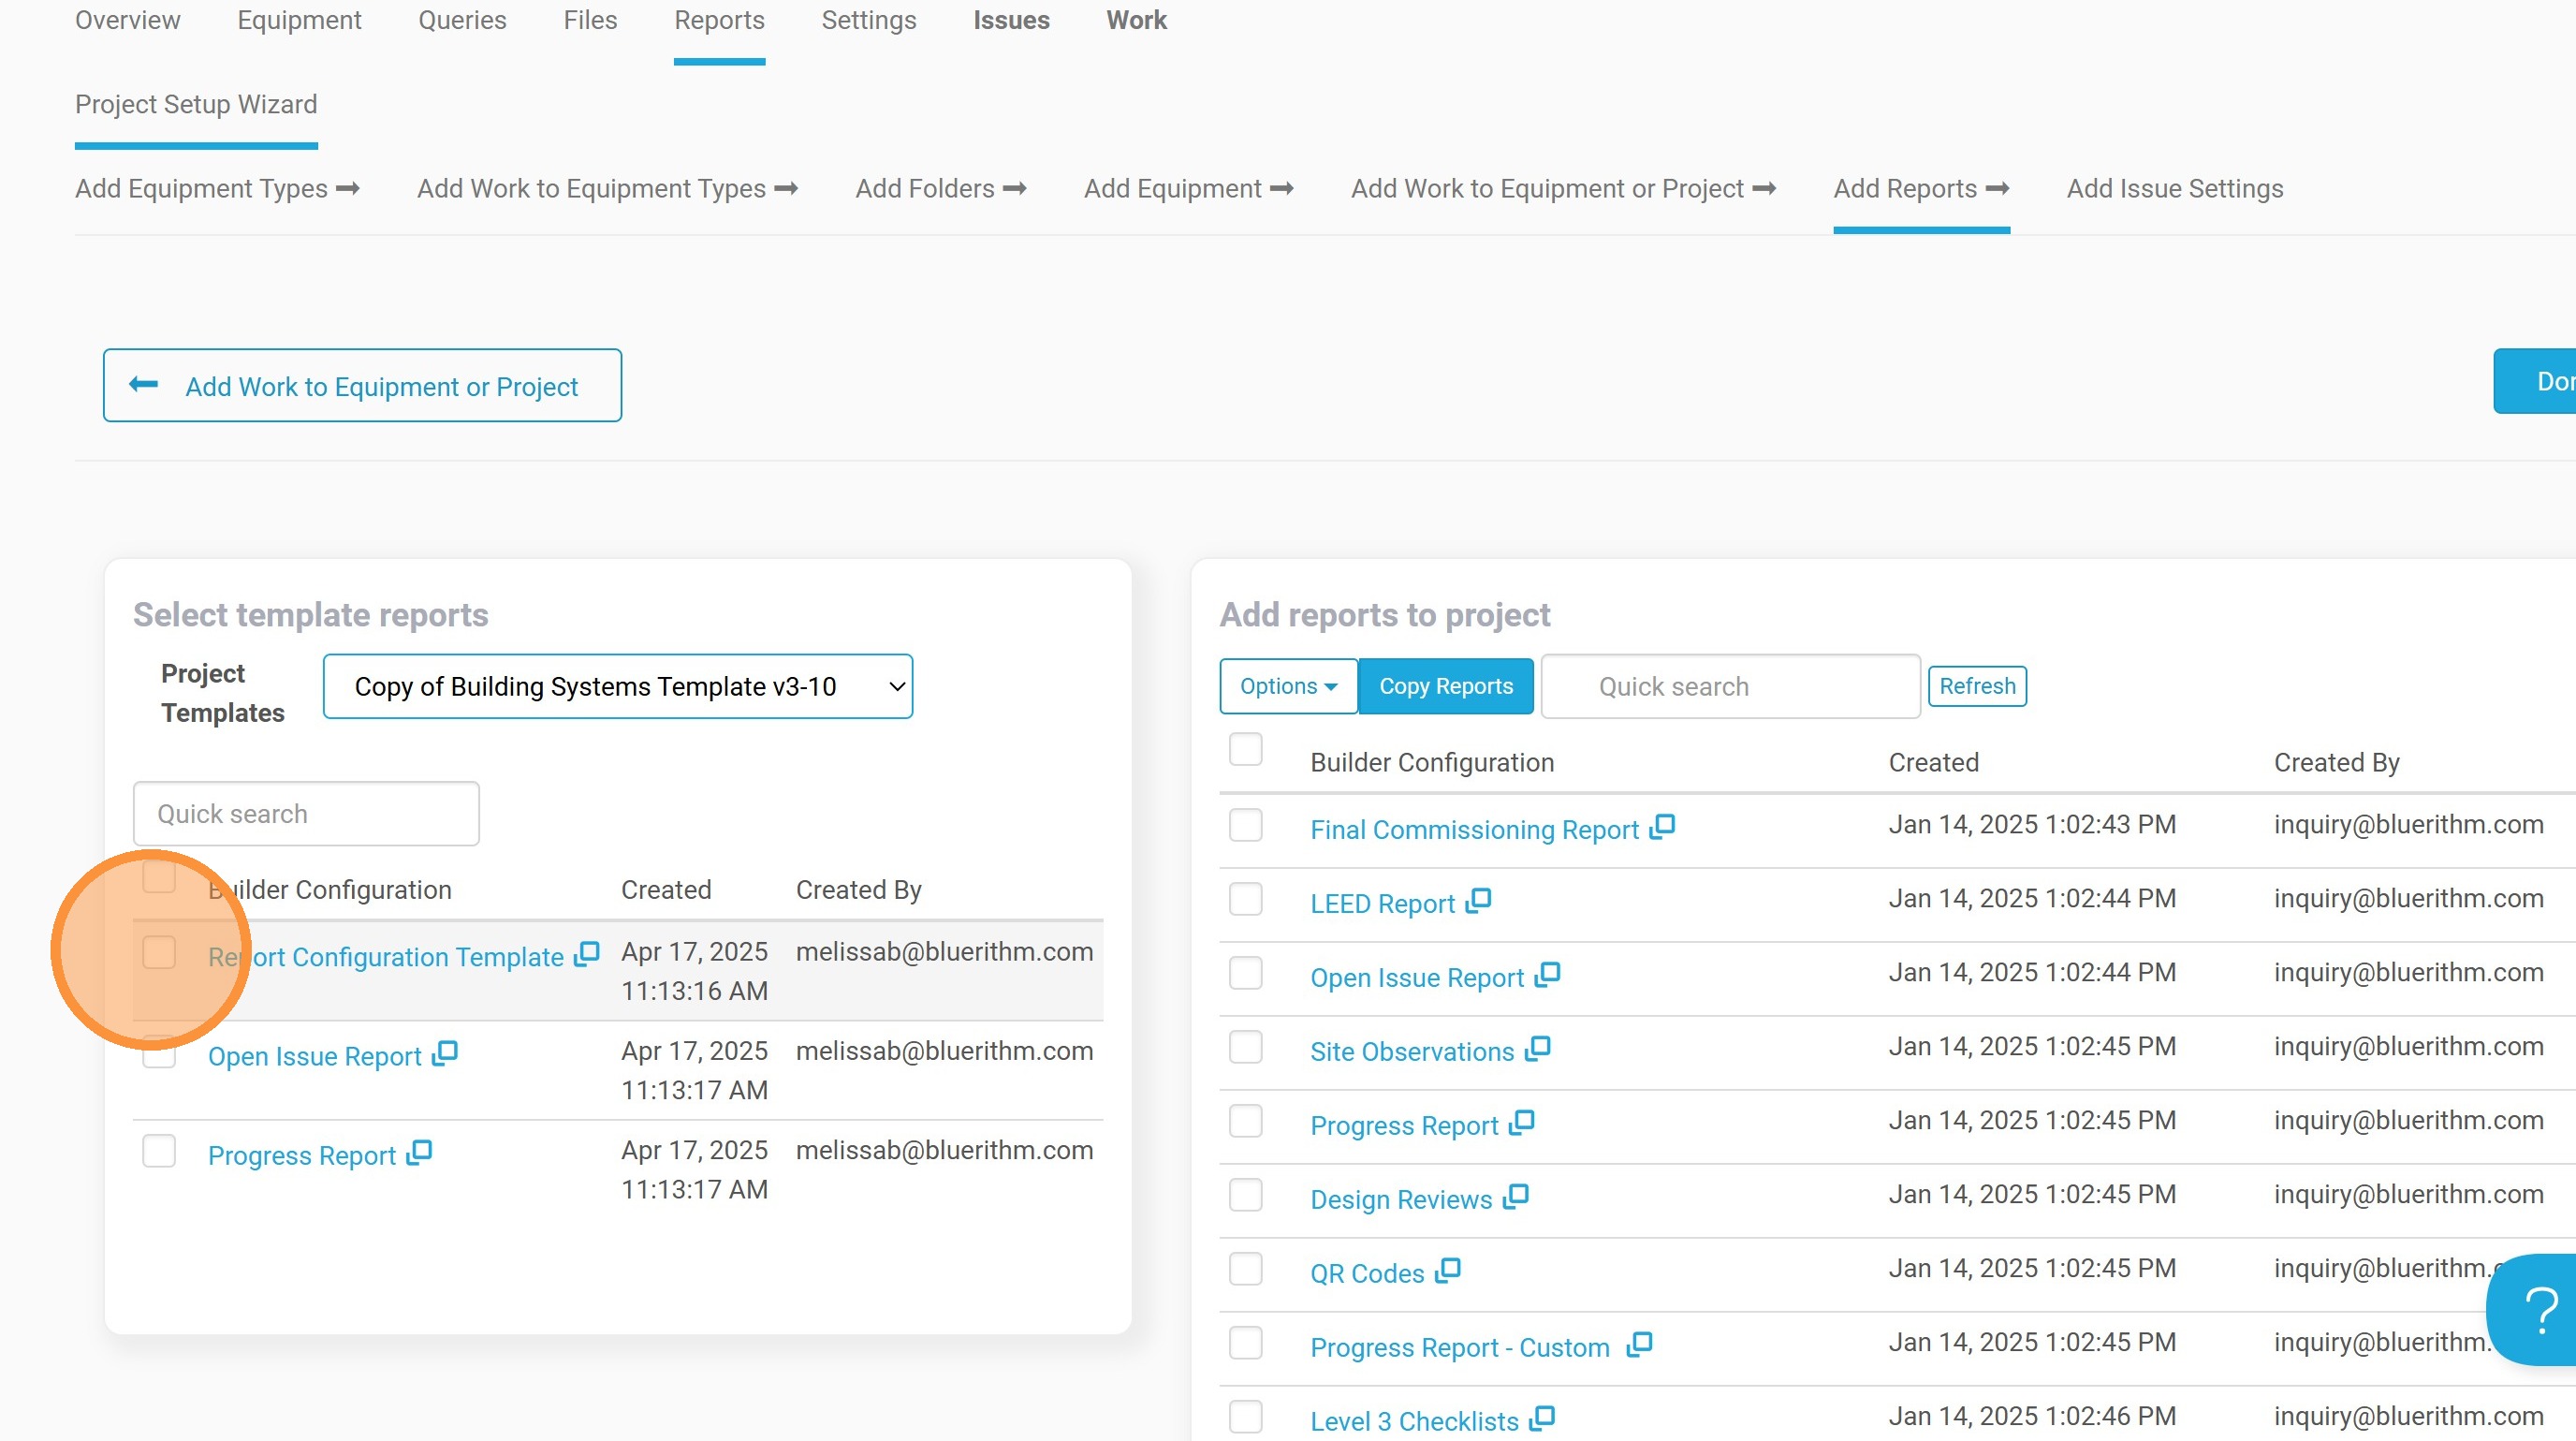Click the Refresh button

1977,686
